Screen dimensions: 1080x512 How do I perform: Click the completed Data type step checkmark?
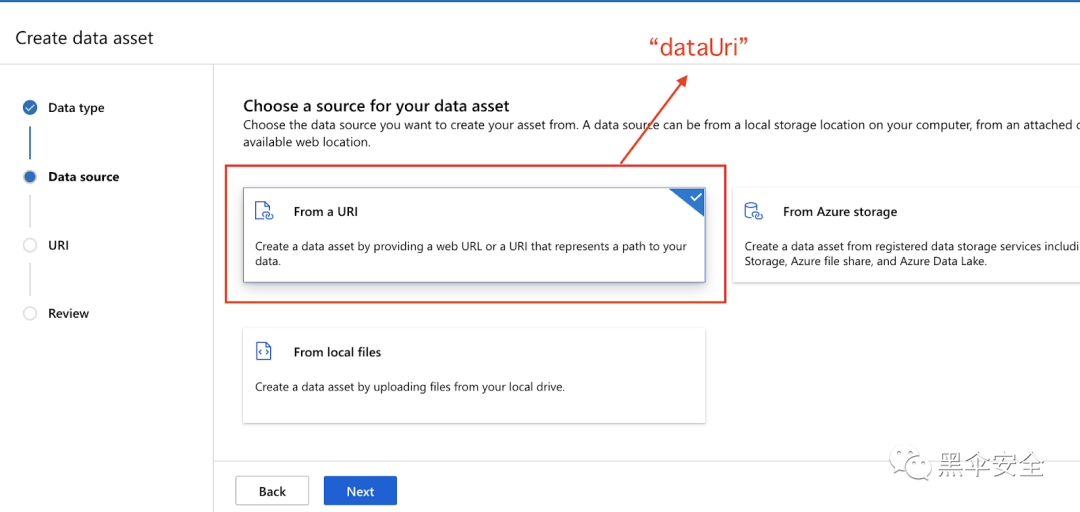point(30,107)
